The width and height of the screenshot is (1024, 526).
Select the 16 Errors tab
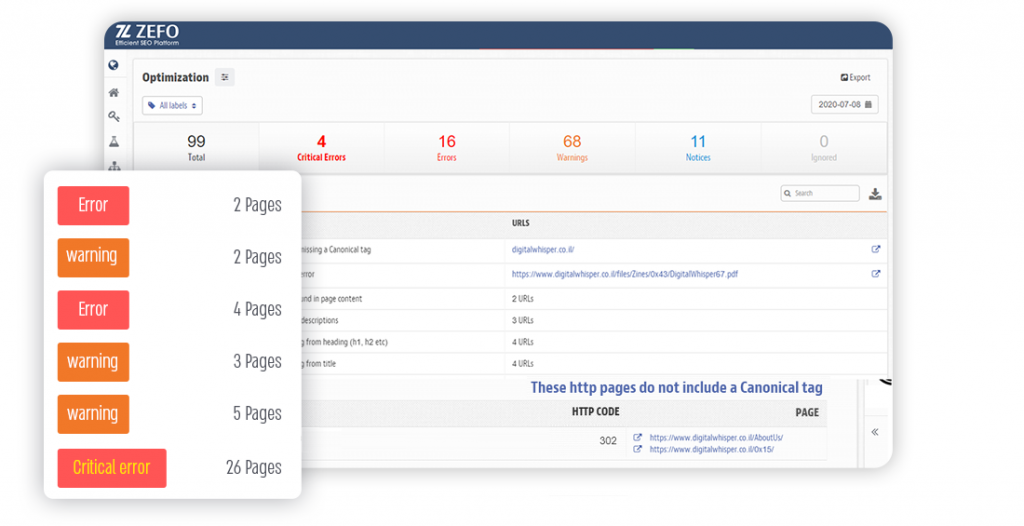click(x=447, y=148)
